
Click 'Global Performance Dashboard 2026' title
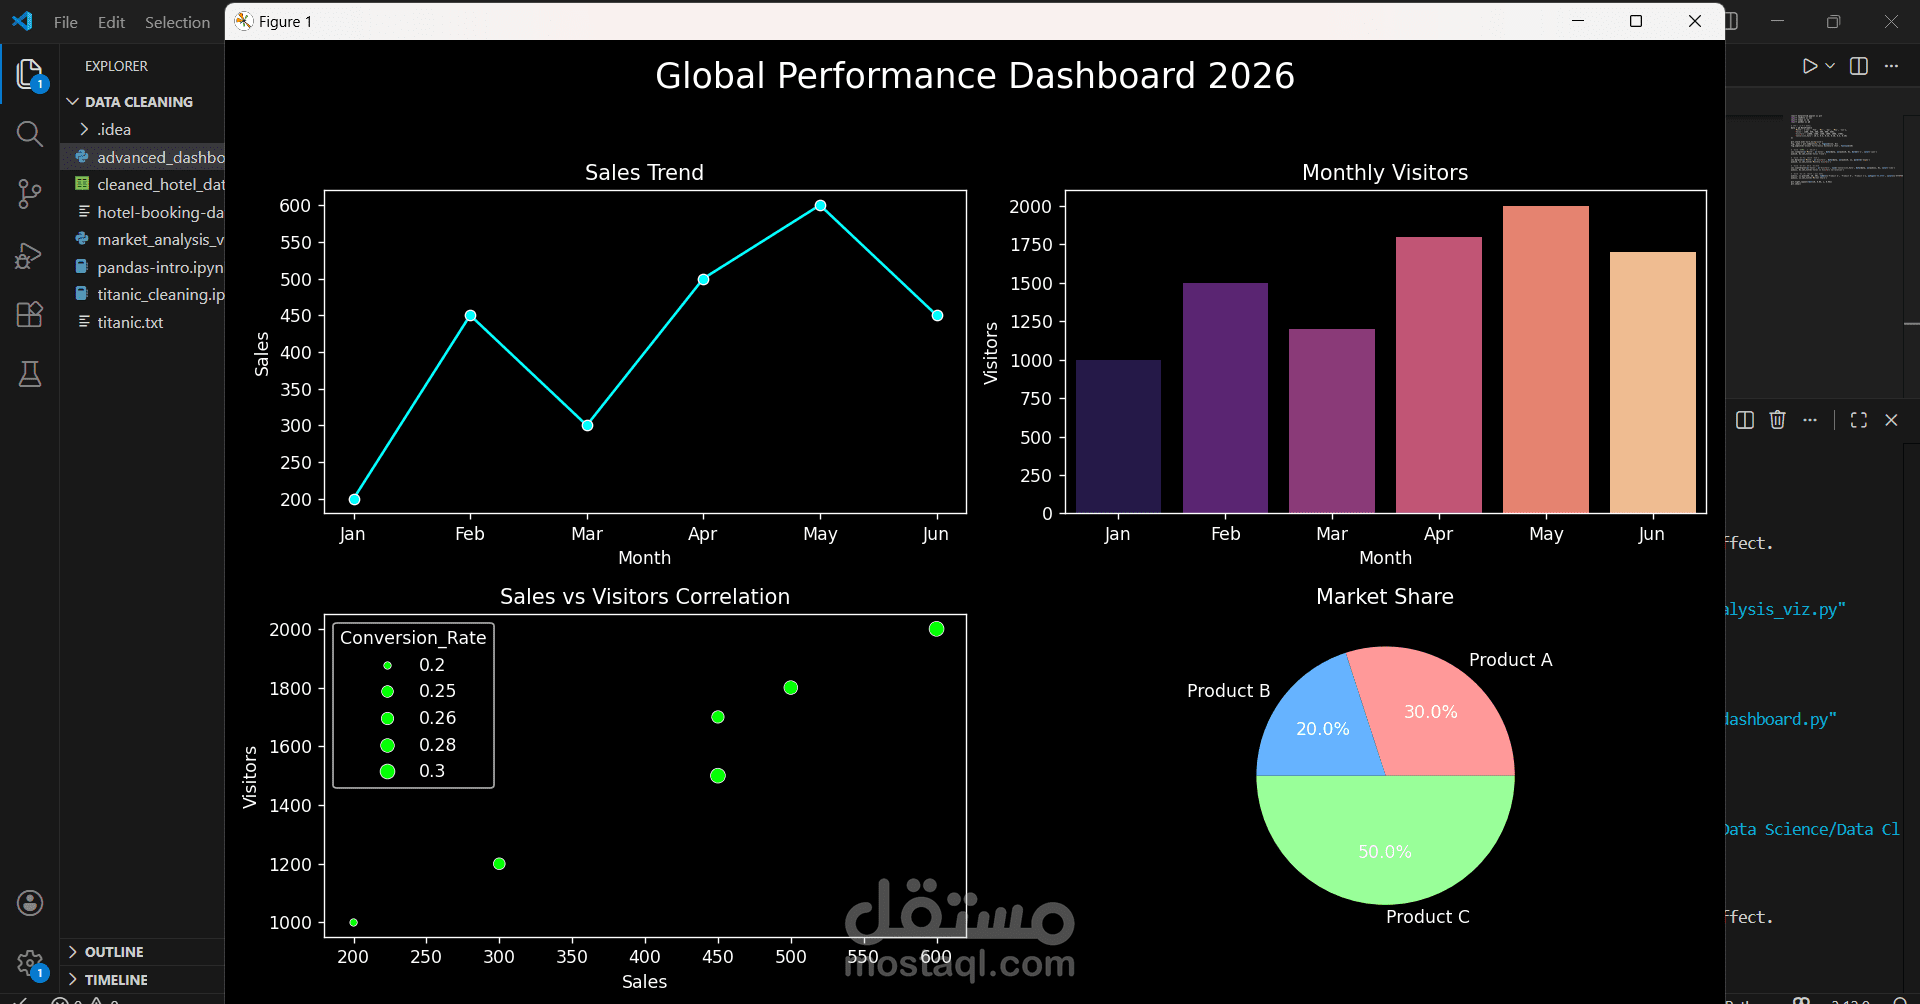pyautogui.click(x=975, y=76)
